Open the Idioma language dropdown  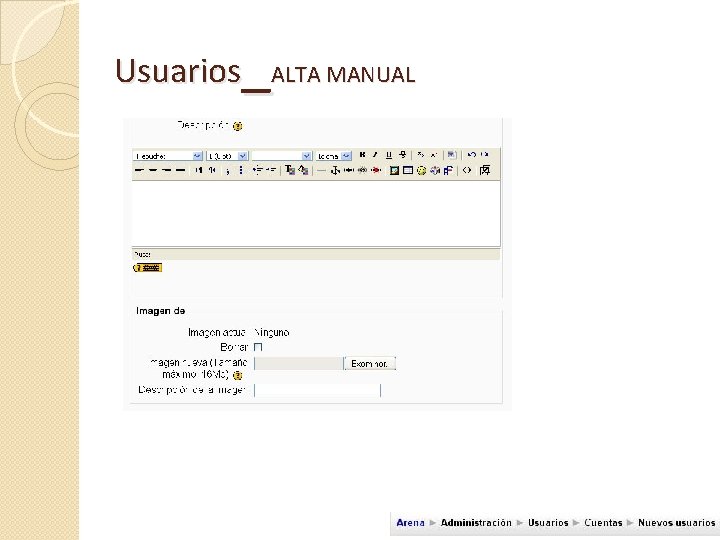point(333,156)
